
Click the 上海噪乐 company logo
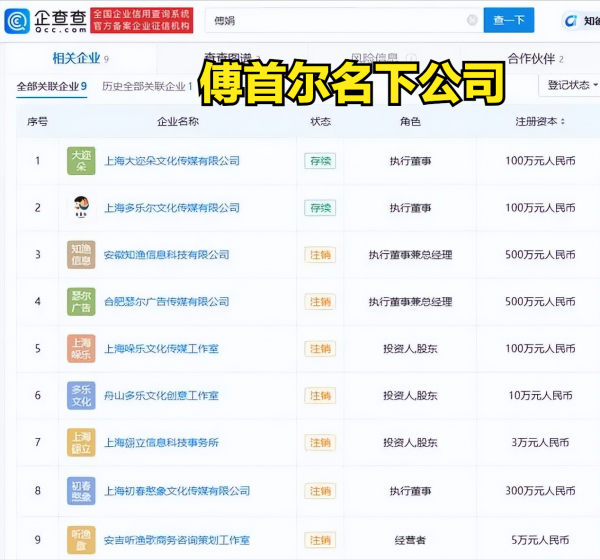click(81, 349)
